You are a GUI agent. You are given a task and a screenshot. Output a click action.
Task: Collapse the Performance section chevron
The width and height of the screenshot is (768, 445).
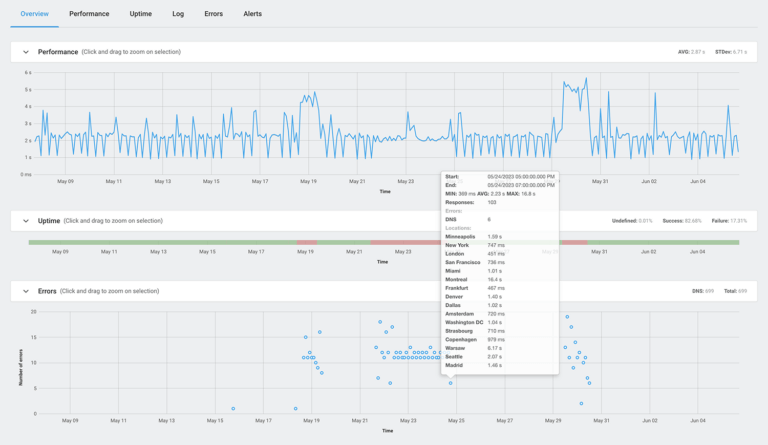26,52
